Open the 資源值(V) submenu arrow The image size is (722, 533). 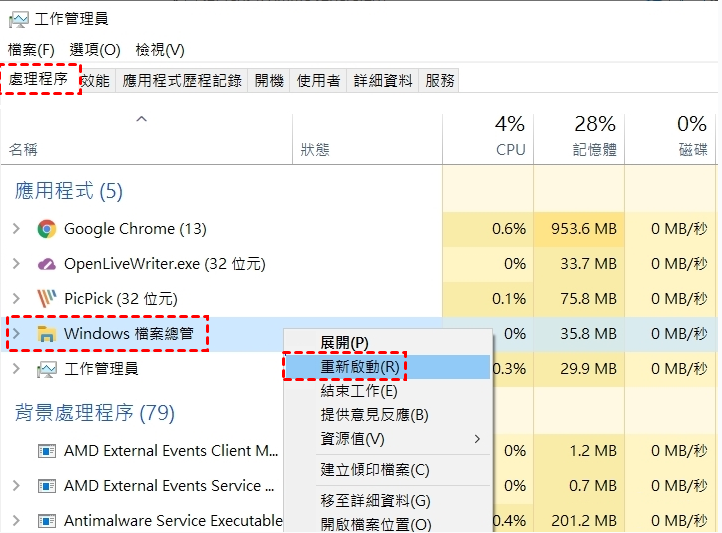(x=477, y=439)
